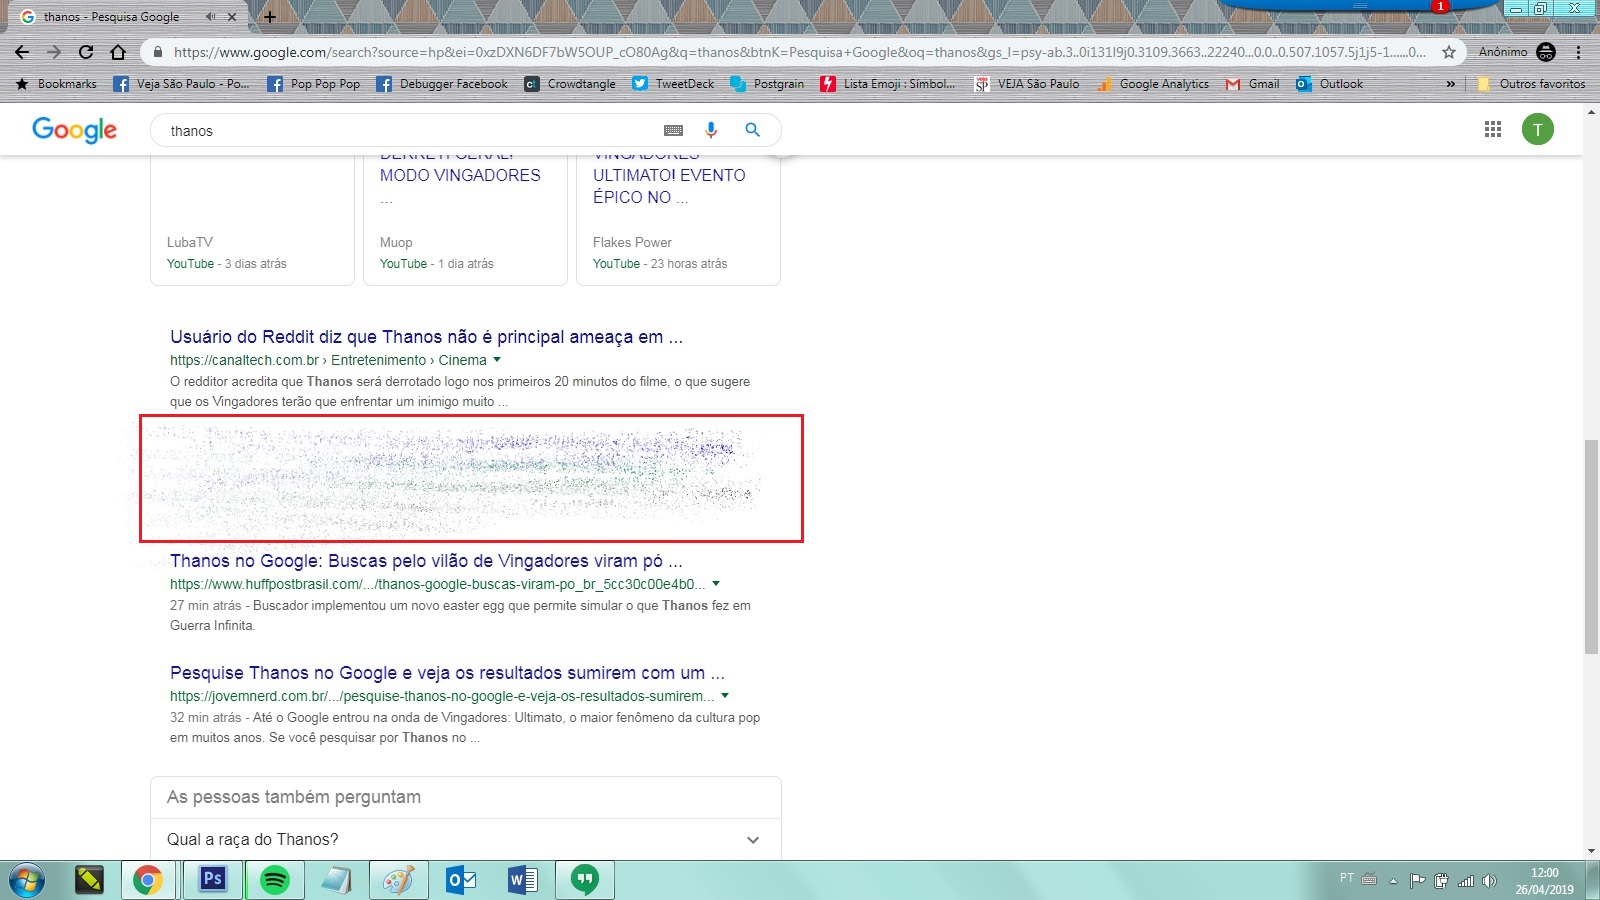Click the Anônimo profile avatar icon
The height and width of the screenshot is (900, 1600).
point(1545,52)
